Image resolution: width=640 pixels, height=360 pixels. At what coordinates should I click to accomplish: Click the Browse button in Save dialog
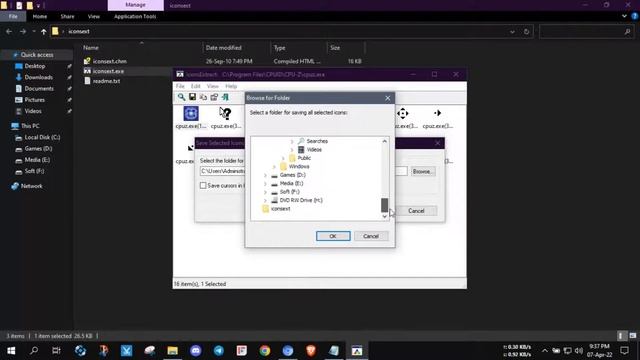pyautogui.click(x=422, y=171)
